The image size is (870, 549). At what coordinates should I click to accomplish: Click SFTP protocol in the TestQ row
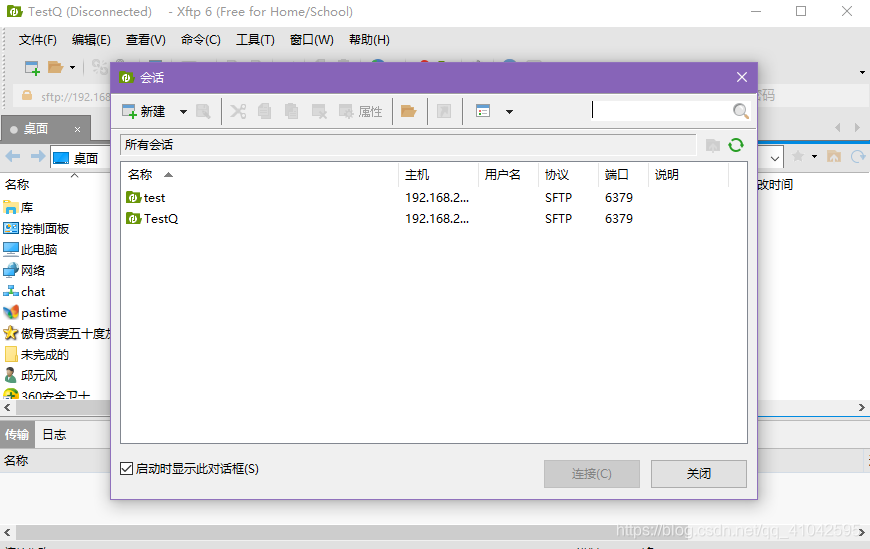tap(558, 219)
